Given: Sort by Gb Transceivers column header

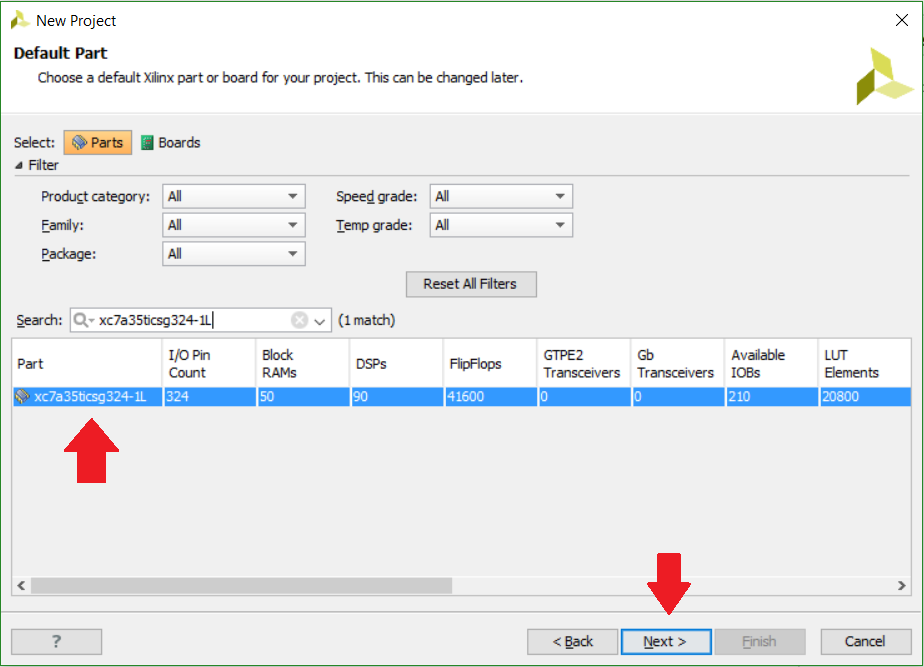Looking at the screenshot, I should 678,364.
